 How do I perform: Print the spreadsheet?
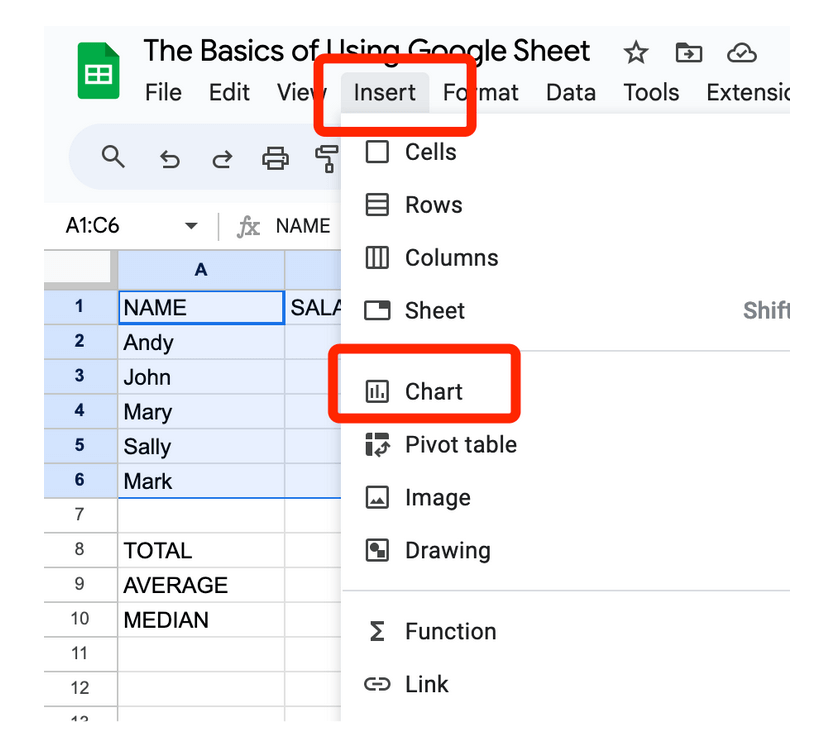(275, 158)
